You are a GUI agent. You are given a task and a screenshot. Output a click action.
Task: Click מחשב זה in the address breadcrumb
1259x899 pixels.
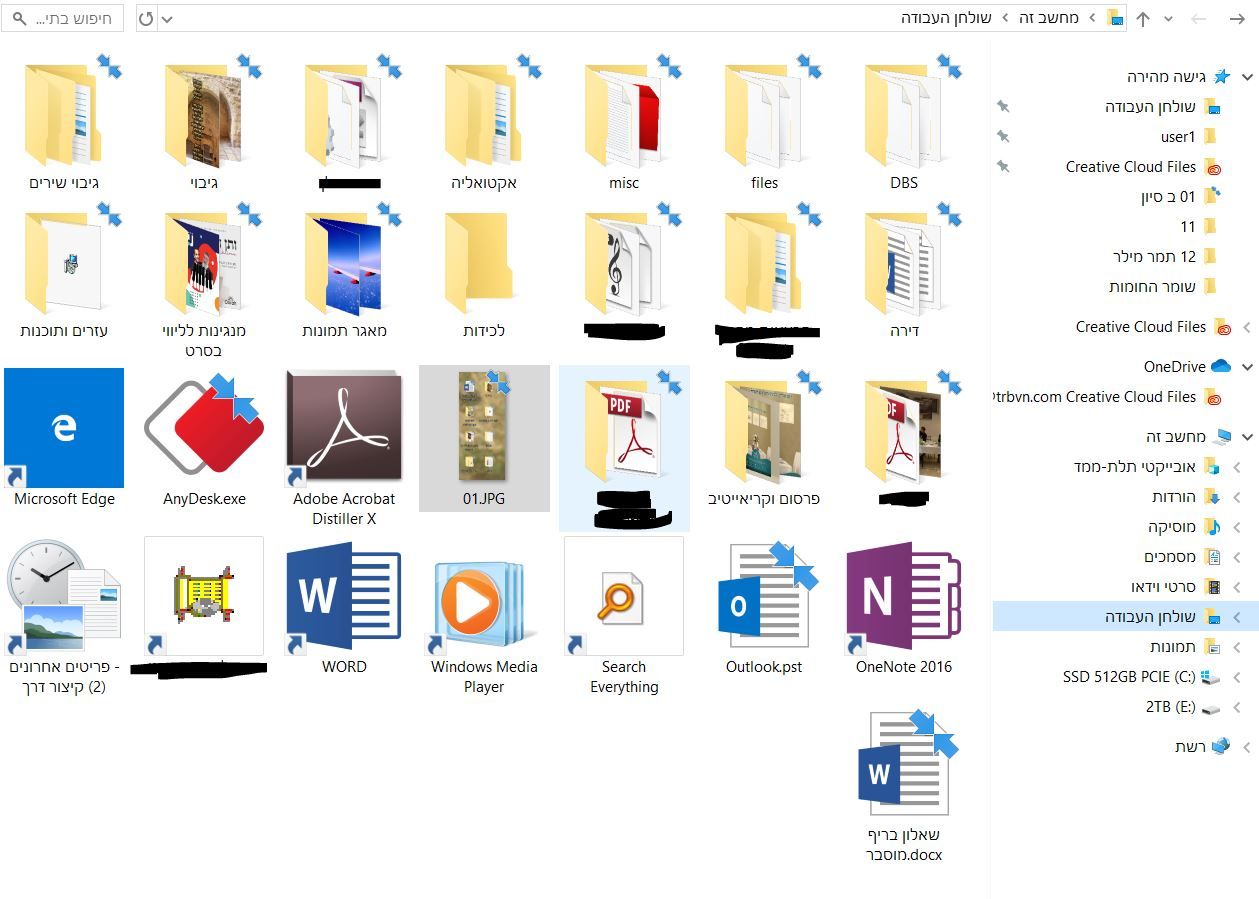coord(1049,18)
